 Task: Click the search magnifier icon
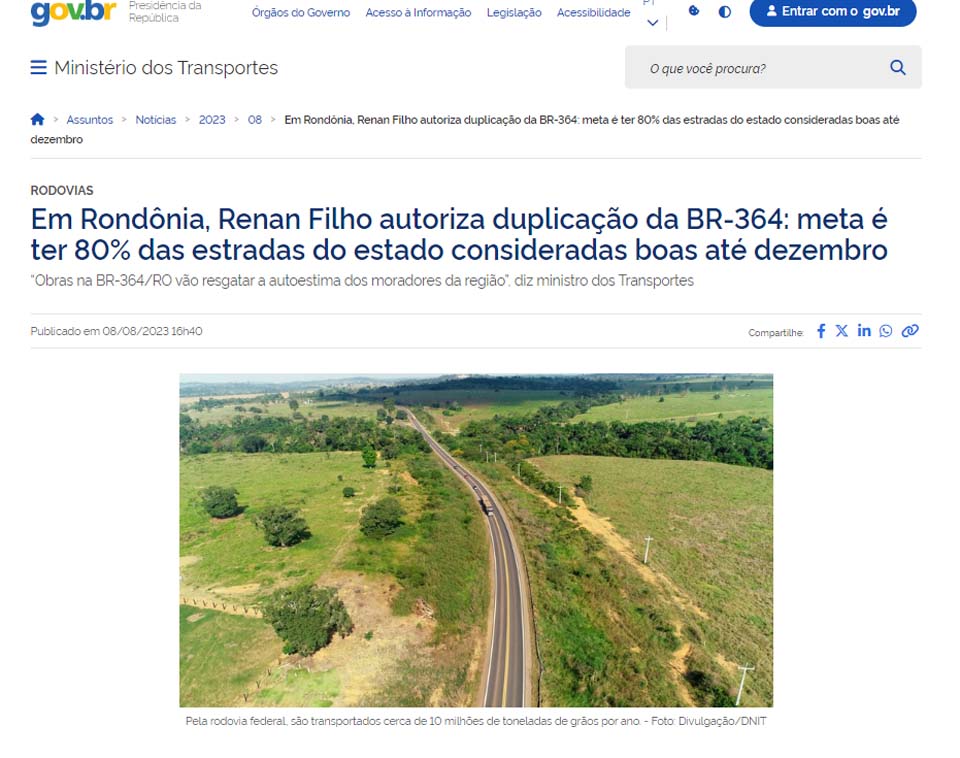898,67
